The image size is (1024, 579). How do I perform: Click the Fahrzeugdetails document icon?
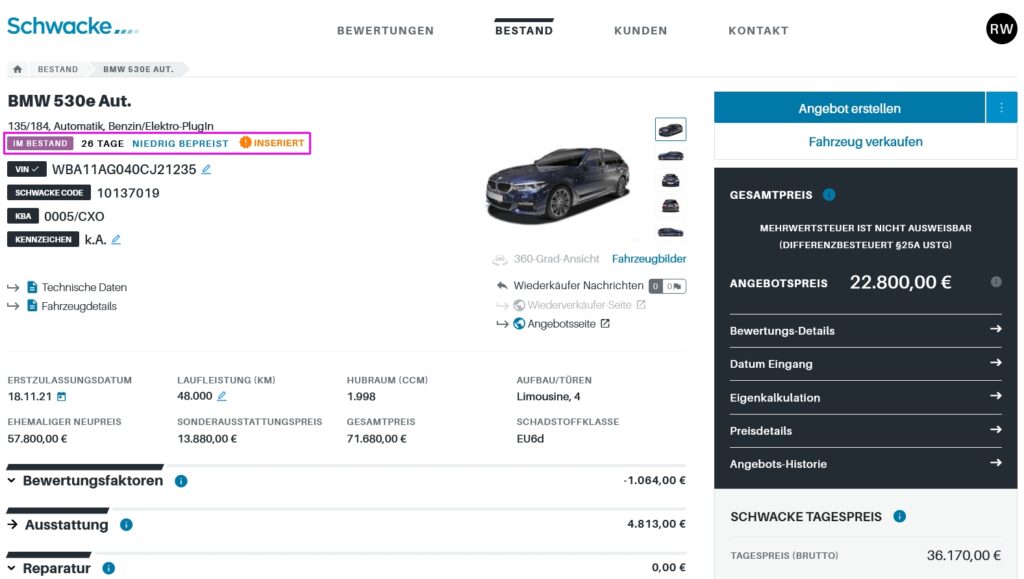click(32, 305)
